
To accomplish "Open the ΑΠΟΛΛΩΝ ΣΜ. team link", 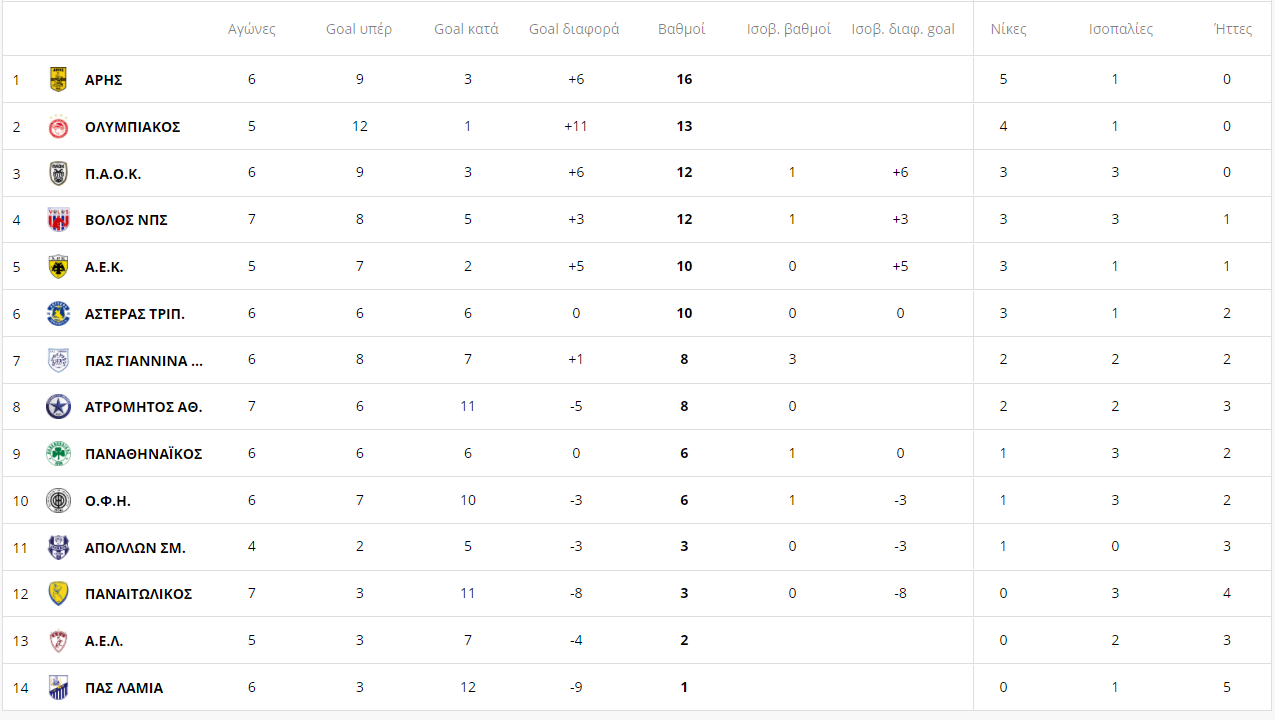I will [x=135, y=548].
